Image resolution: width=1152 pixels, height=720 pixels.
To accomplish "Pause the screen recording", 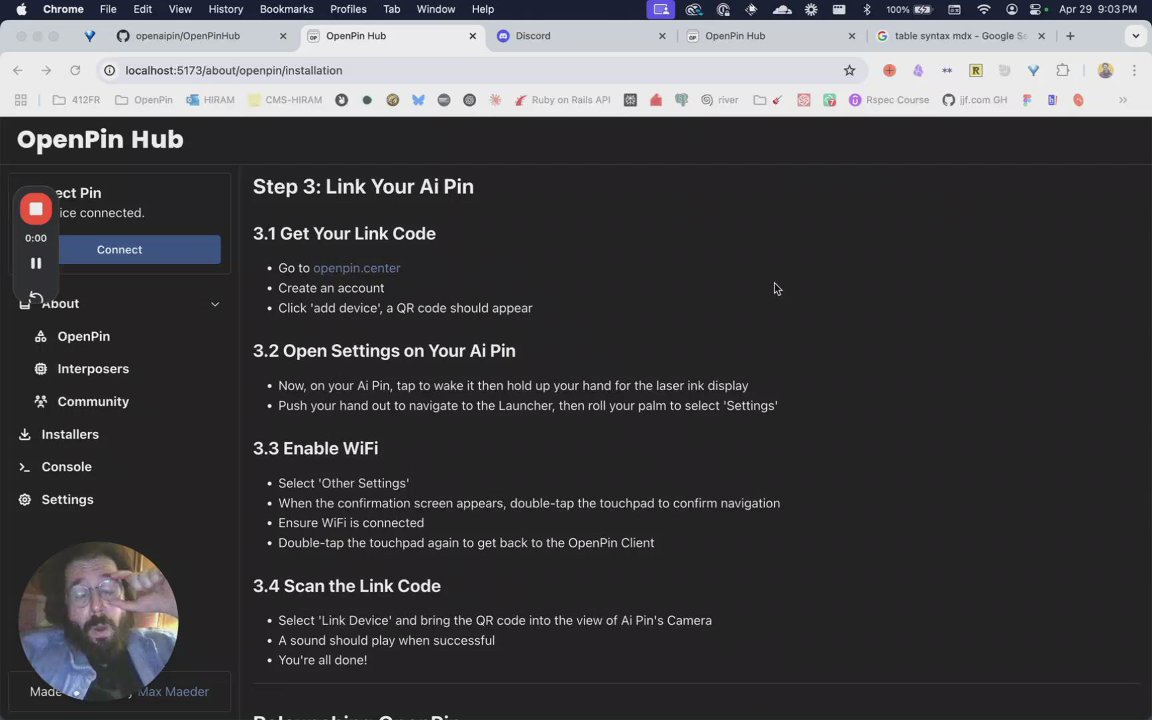I will pyautogui.click(x=35, y=263).
